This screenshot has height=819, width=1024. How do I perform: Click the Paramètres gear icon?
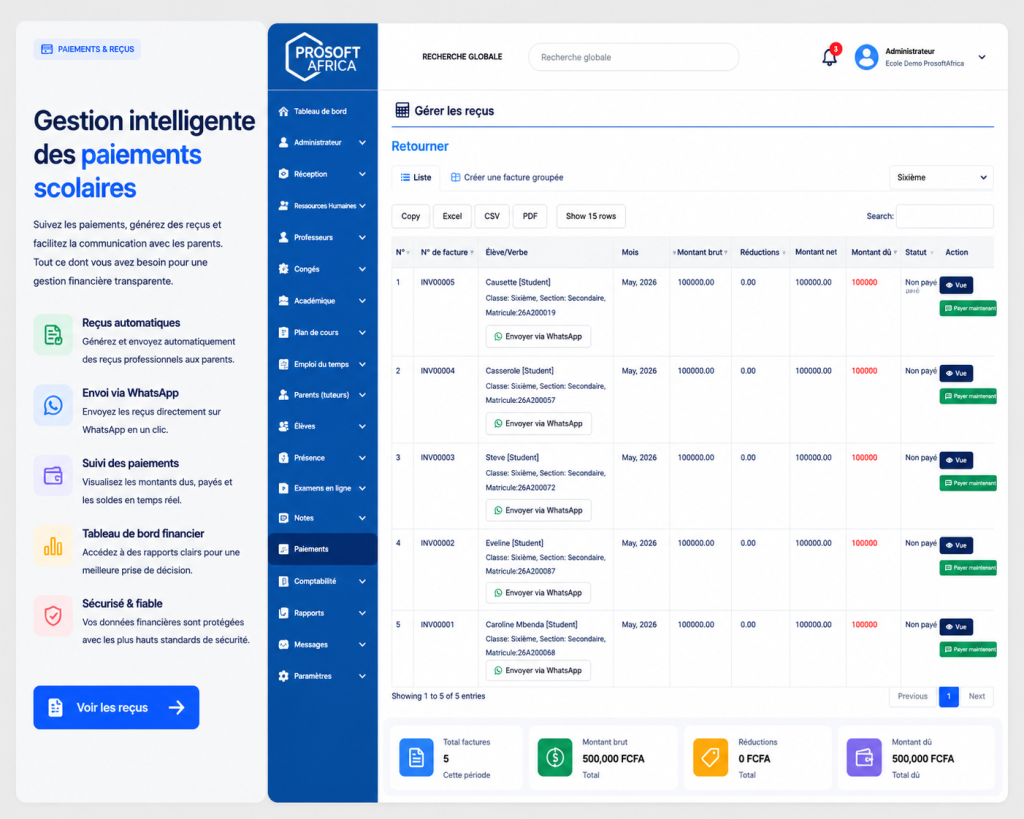point(283,676)
